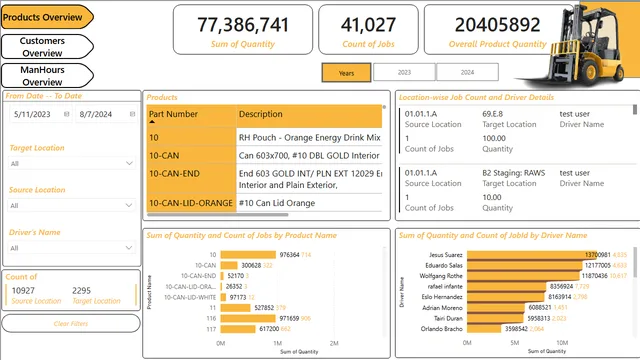Filter by year 2023

click(404, 72)
